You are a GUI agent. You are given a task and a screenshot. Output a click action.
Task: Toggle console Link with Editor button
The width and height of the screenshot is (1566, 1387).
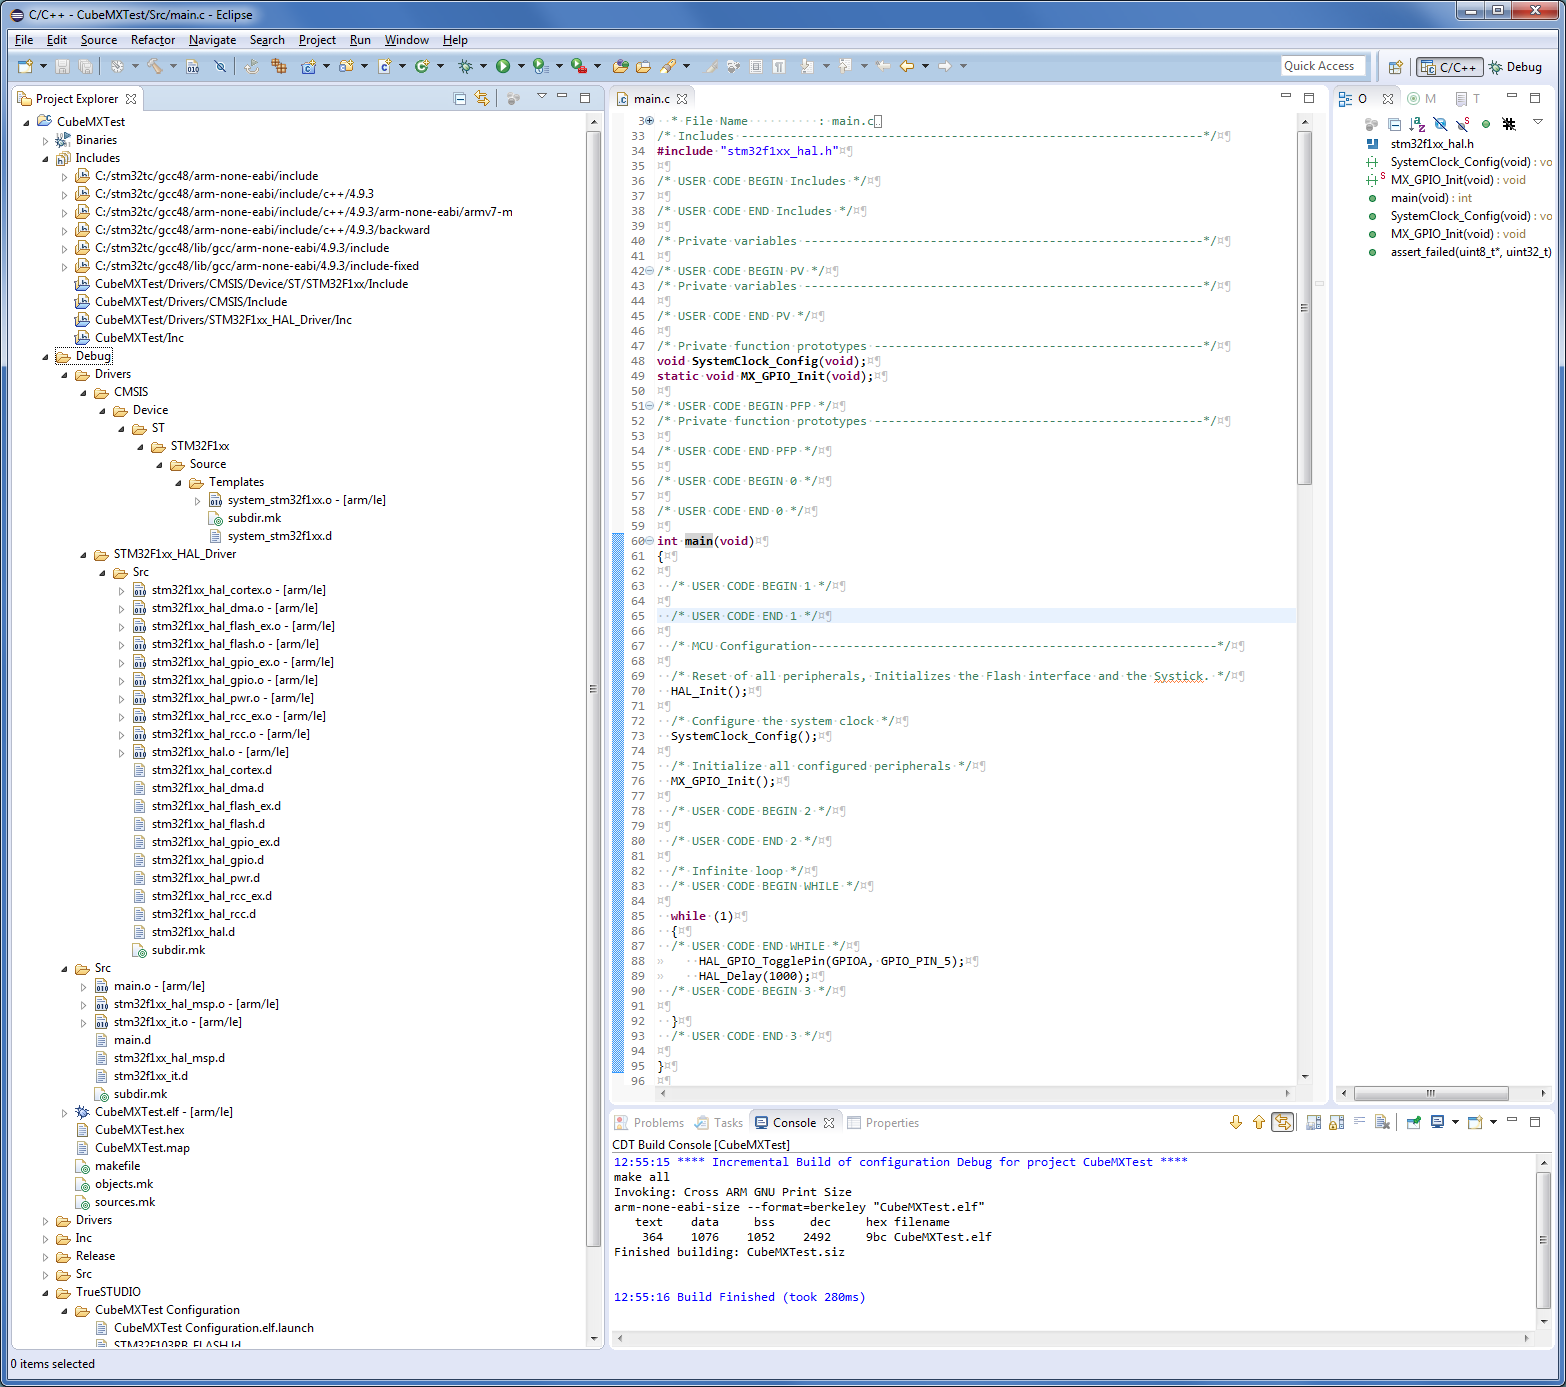(x=1282, y=1122)
